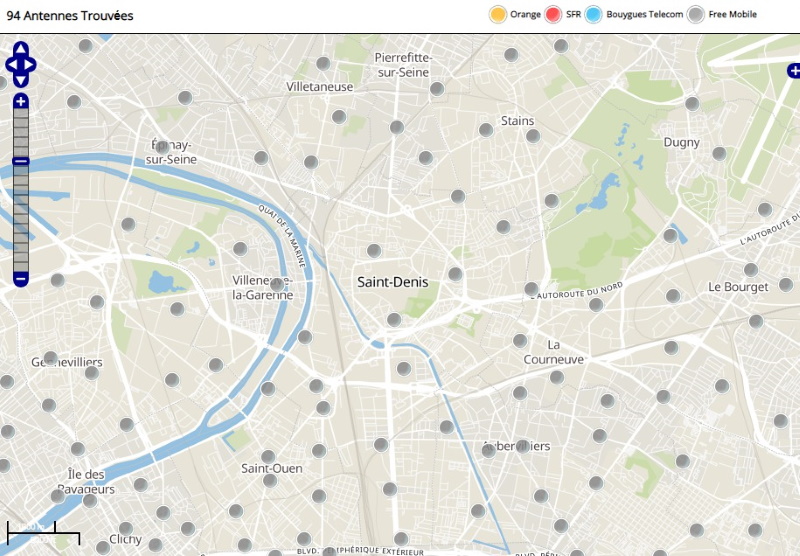The height and width of the screenshot is (556, 800).
Task: Select the antenna marker on the Gennevilliers label
Action: (x=50, y=358)
